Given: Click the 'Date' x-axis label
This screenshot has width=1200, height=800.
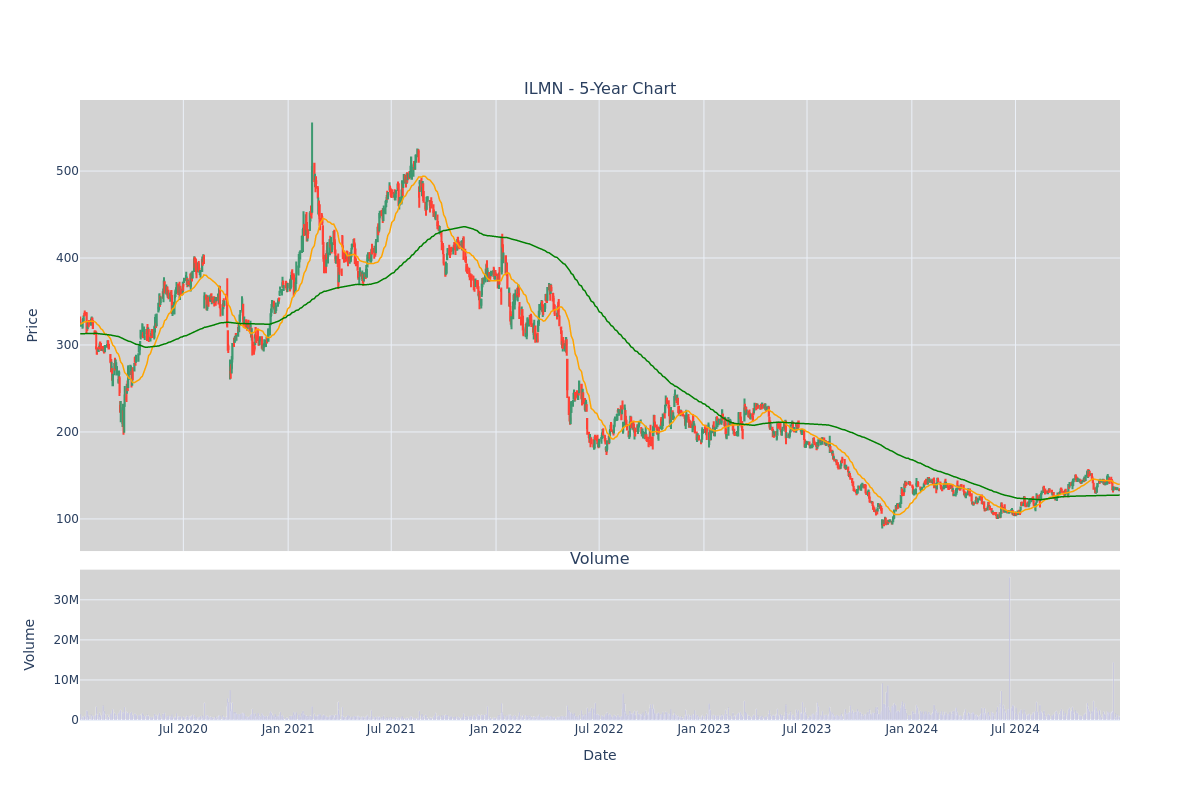Looking at the screenshot, I should [600, 755].
